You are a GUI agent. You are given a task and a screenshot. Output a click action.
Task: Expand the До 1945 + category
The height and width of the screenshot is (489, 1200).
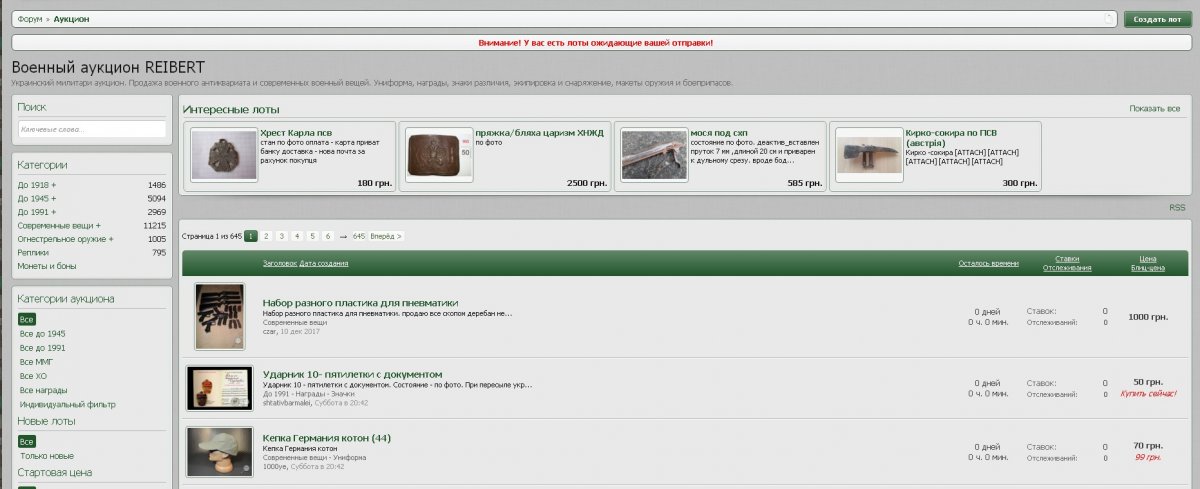pyautogui.click(x=37, y=199)
